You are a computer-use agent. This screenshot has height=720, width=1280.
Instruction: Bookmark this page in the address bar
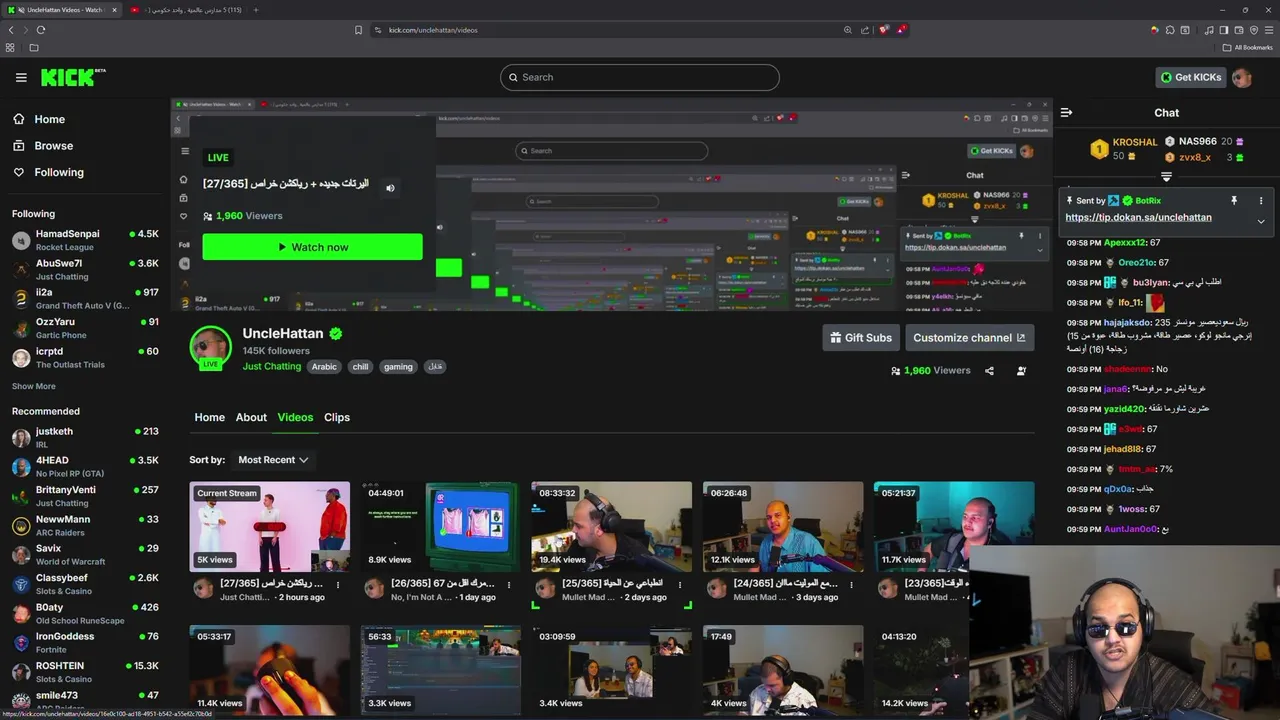[358, 30]
